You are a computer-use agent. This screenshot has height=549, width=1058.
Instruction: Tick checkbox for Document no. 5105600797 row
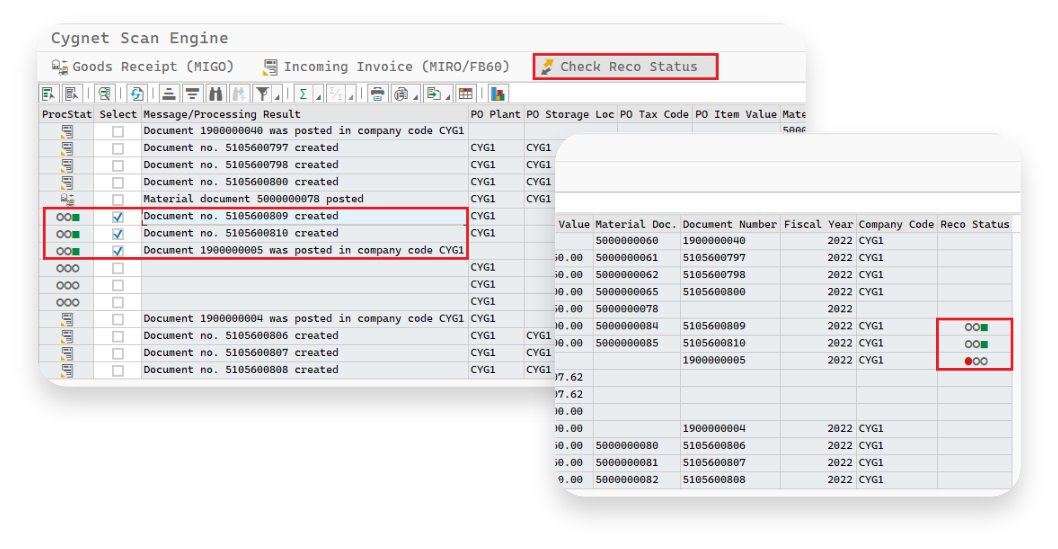118,148
